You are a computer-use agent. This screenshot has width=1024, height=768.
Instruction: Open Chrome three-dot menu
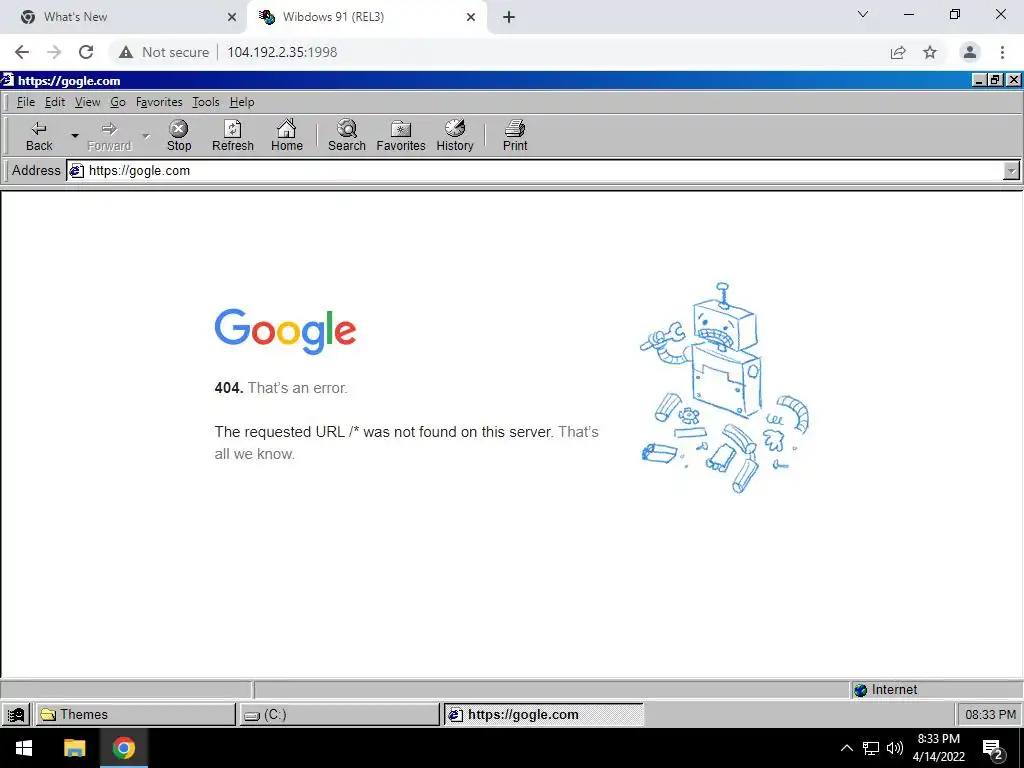tap(1002, 52)
